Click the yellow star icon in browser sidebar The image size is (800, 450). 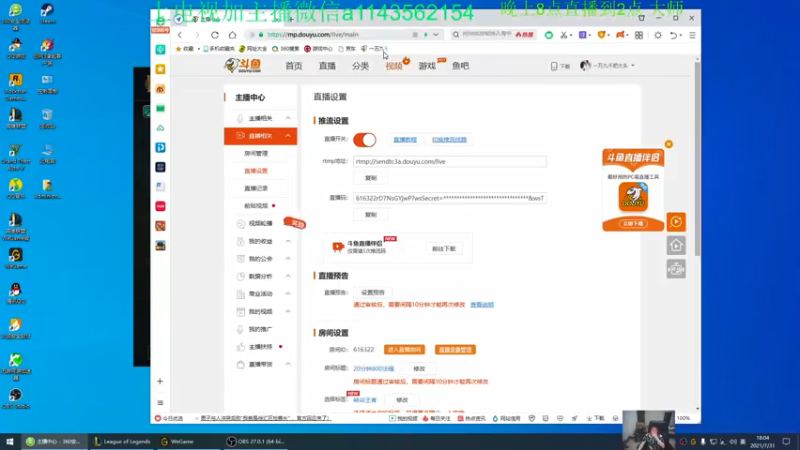coord(160,69)
